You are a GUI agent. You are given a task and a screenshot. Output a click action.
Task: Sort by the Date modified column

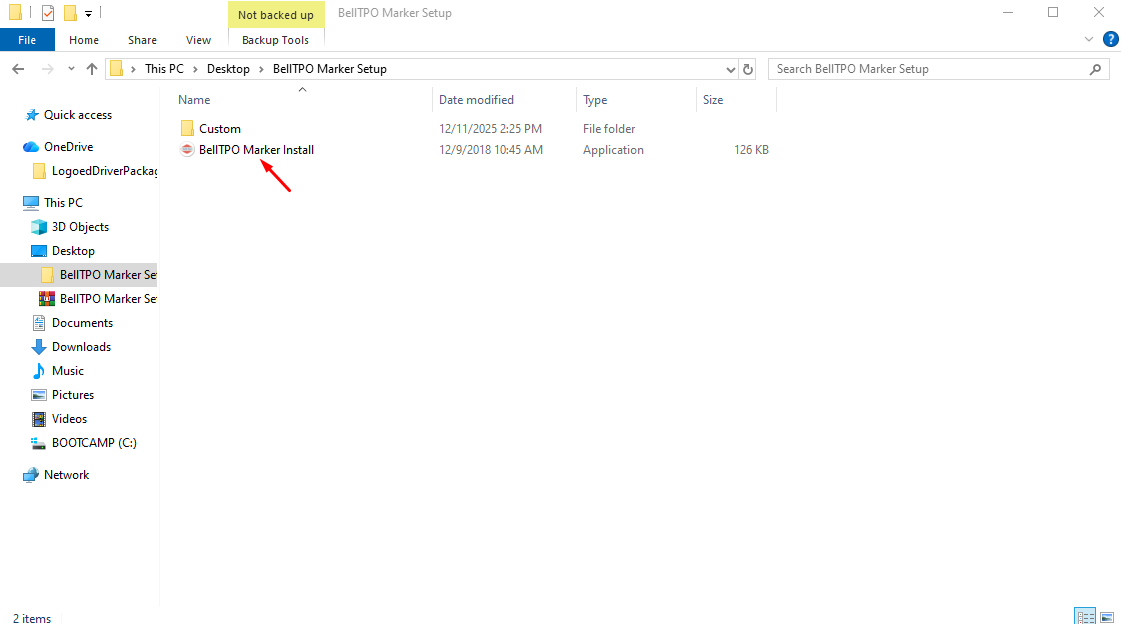[476, 100]
